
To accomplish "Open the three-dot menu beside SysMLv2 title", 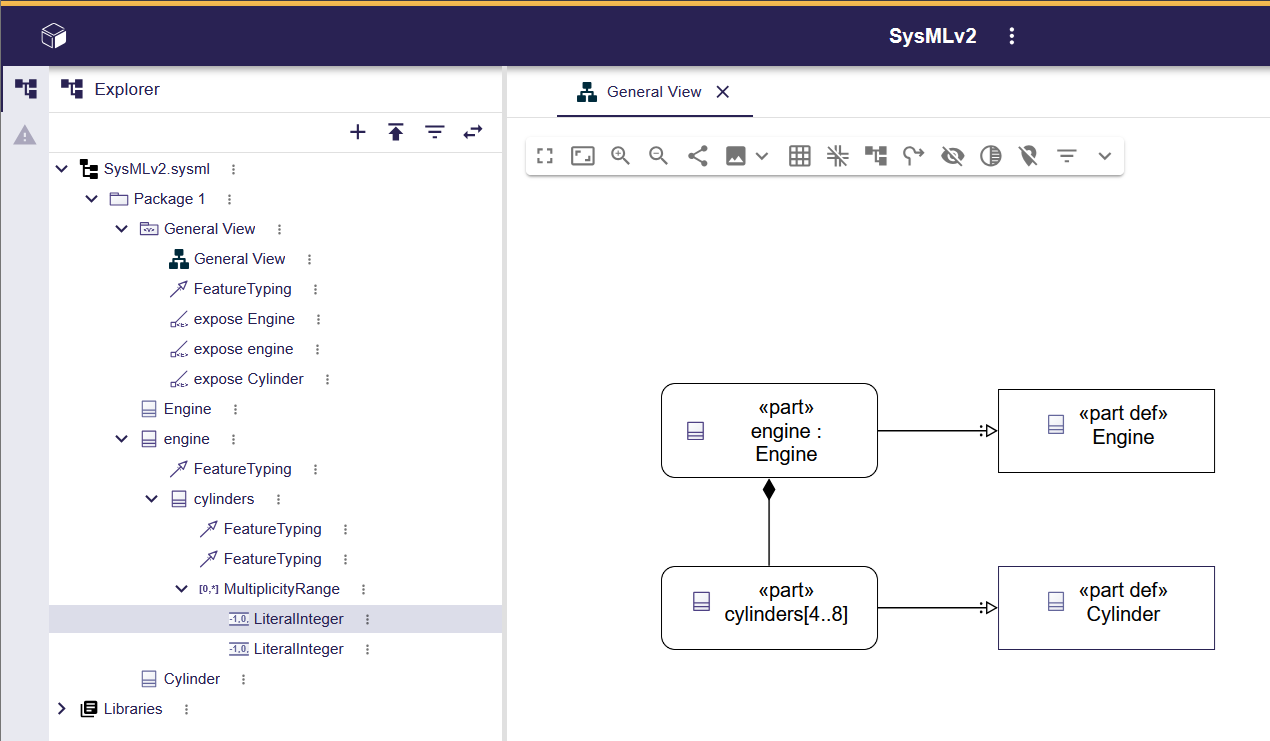I will (x=1012, y=36).
